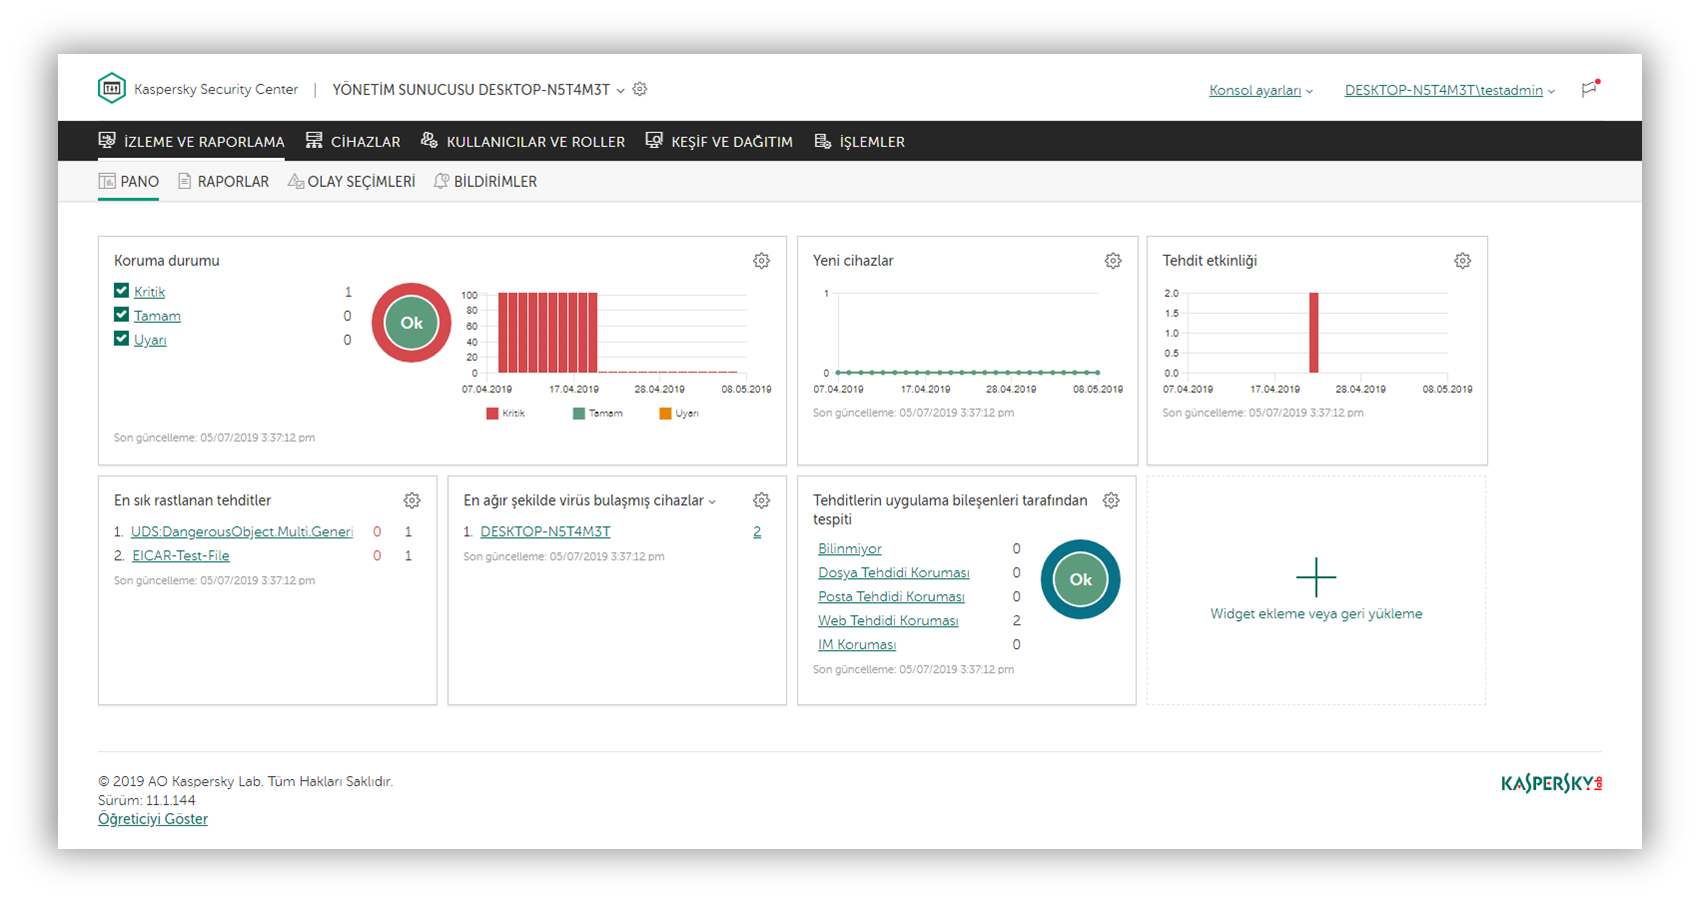The image size is (1700, 903).
Task: Click the Kaspersky brand logo in footer
Action: point(1551,783)
